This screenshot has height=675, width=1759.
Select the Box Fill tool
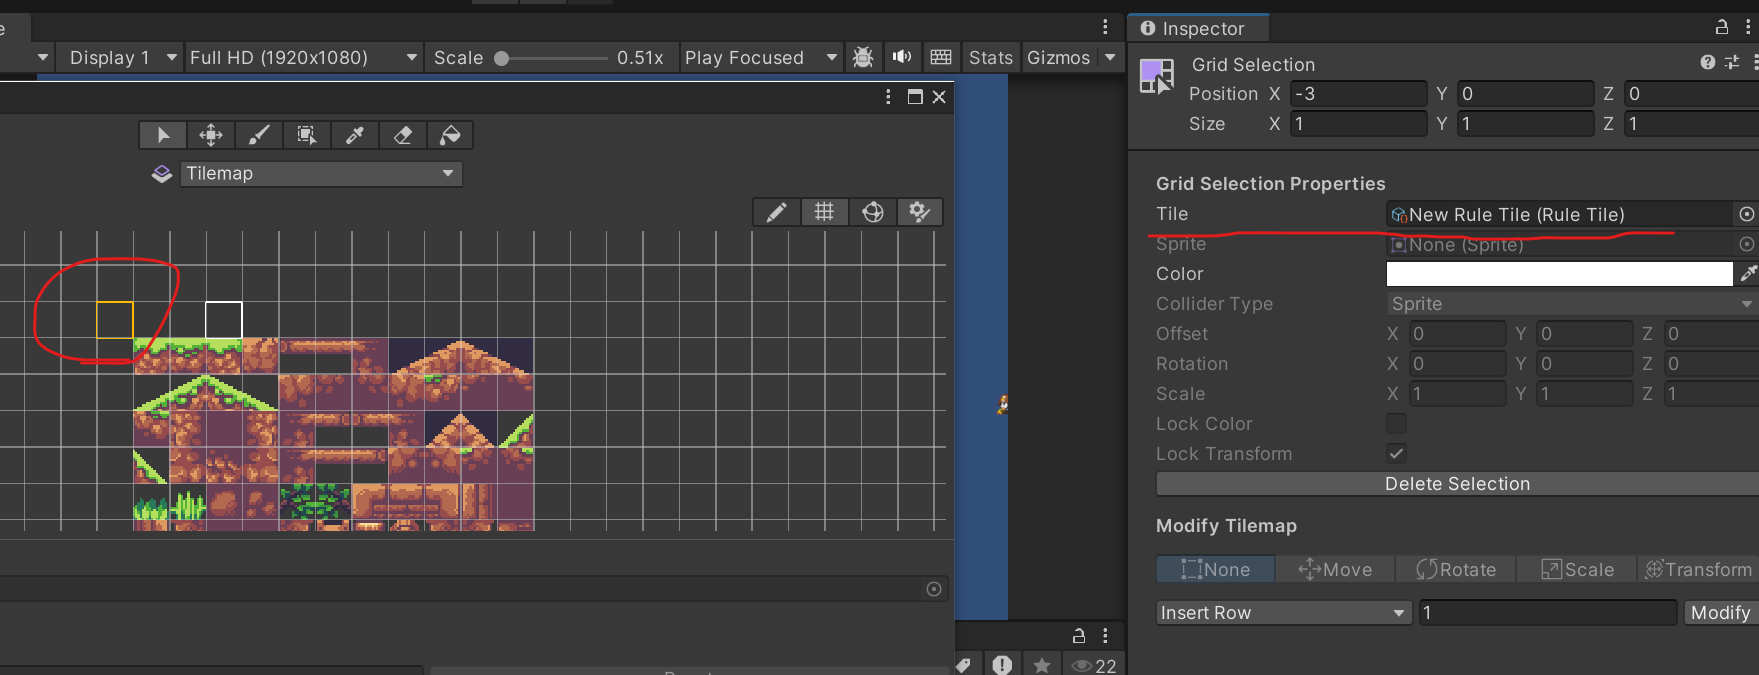tap(306, 135)
